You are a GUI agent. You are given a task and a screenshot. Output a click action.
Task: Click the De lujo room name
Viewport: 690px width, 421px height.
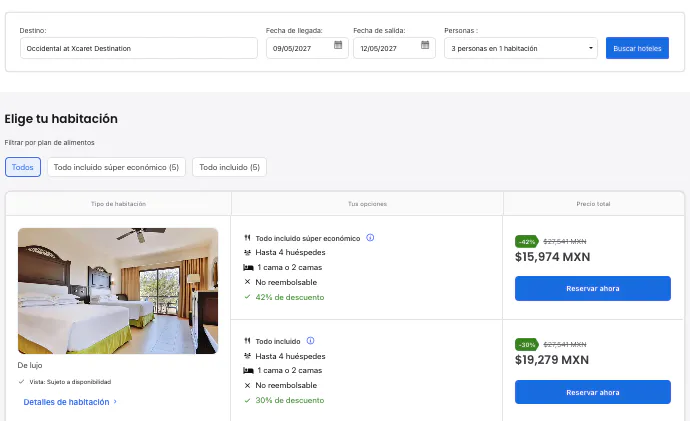(30, 365)
